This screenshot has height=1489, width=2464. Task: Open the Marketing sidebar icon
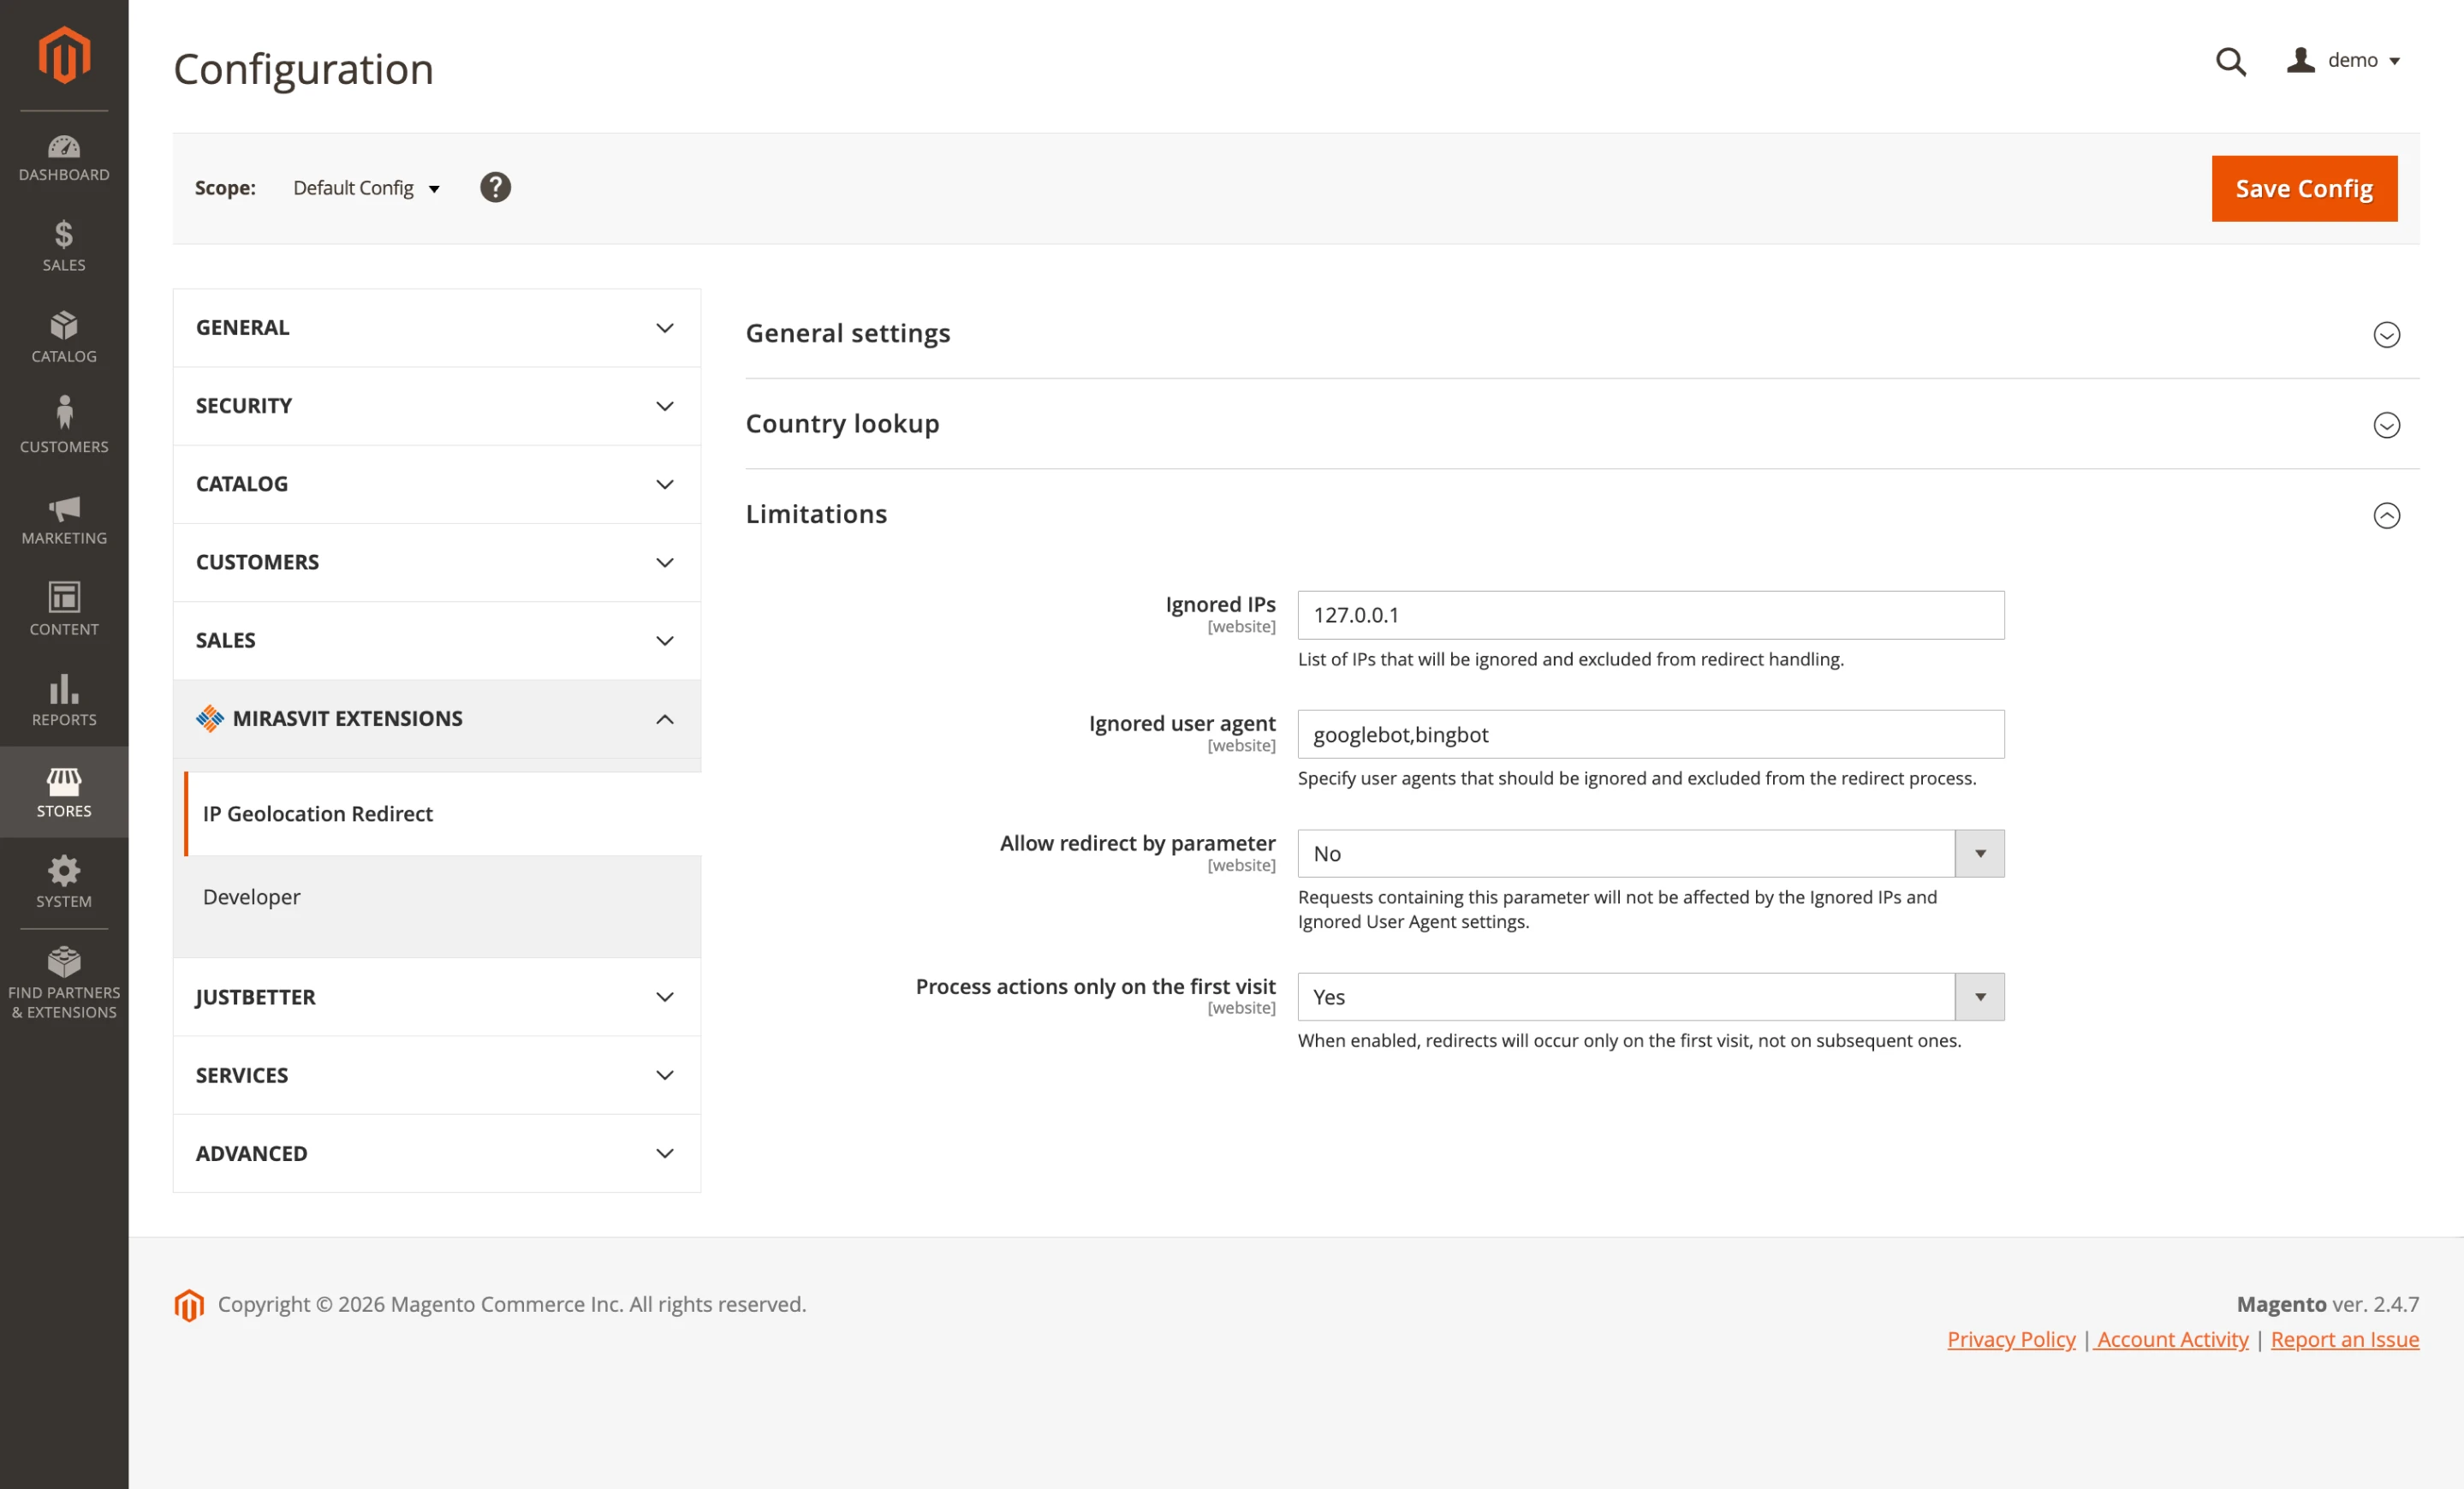(x=63, y=520)
